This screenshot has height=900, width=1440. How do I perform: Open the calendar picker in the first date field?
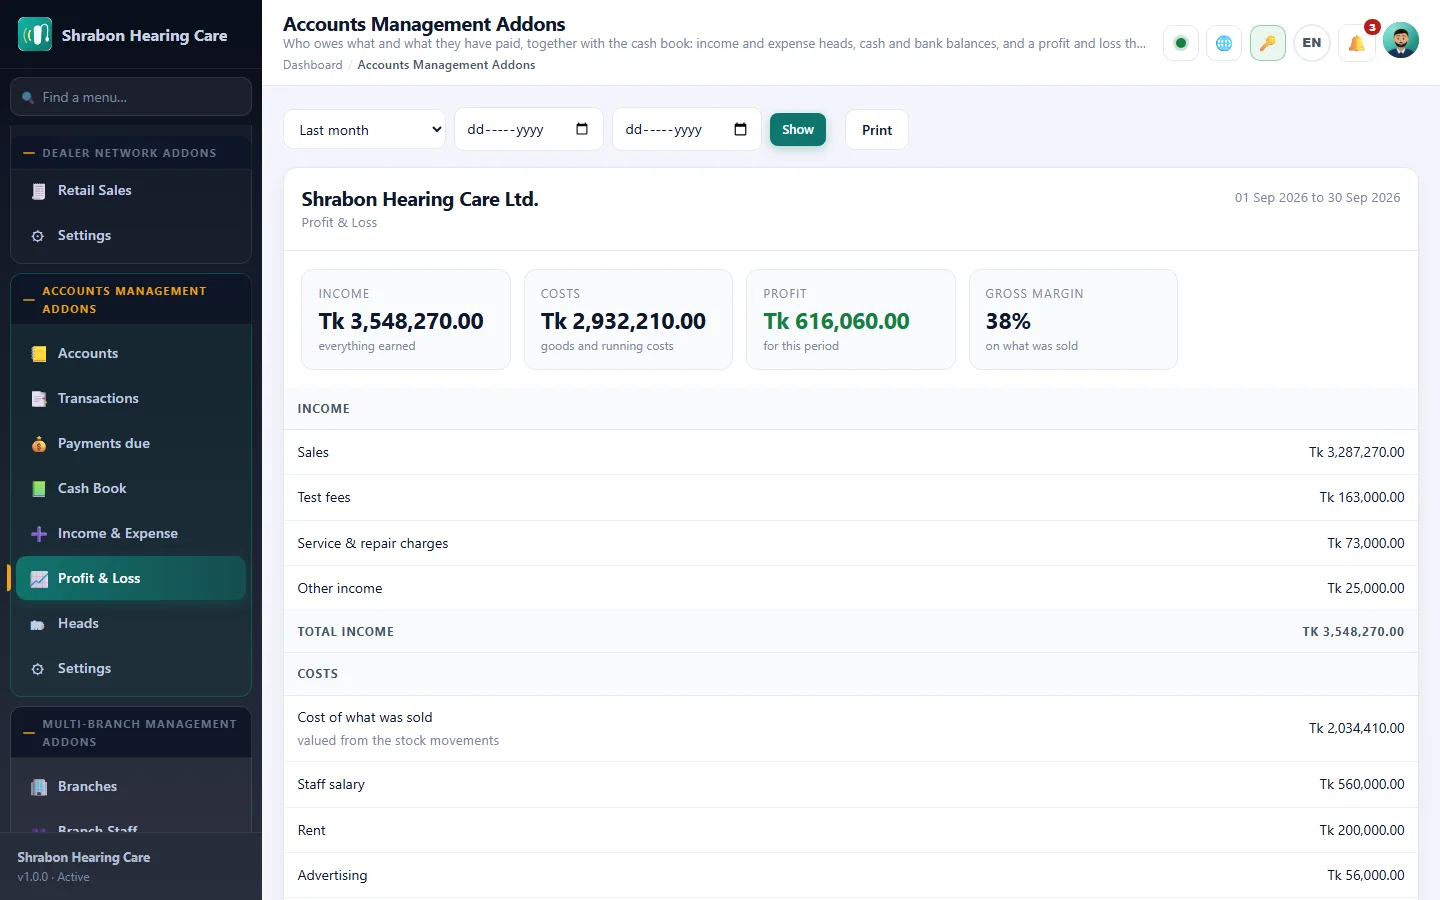[x=582, y=129]
